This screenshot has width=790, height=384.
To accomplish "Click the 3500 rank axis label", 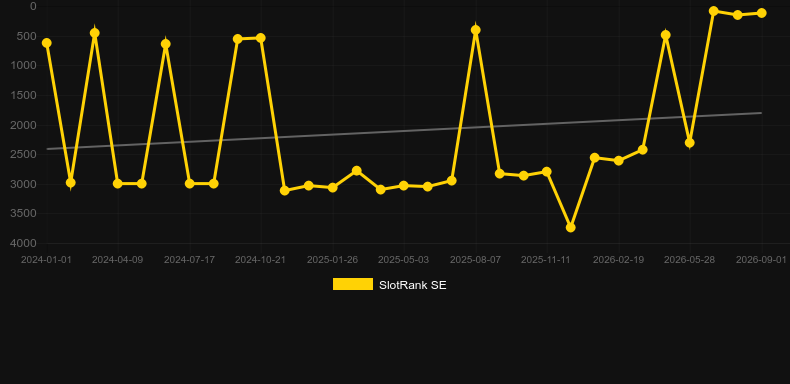I will [x=24, y=214].
